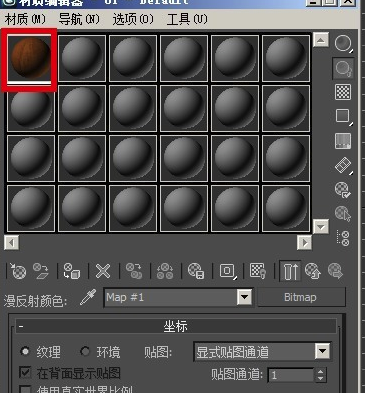Image resolution: width=365 pixels, height=393 pixels.
Task: Click Assign Material to Selection icon
Action: click(72, 271)
